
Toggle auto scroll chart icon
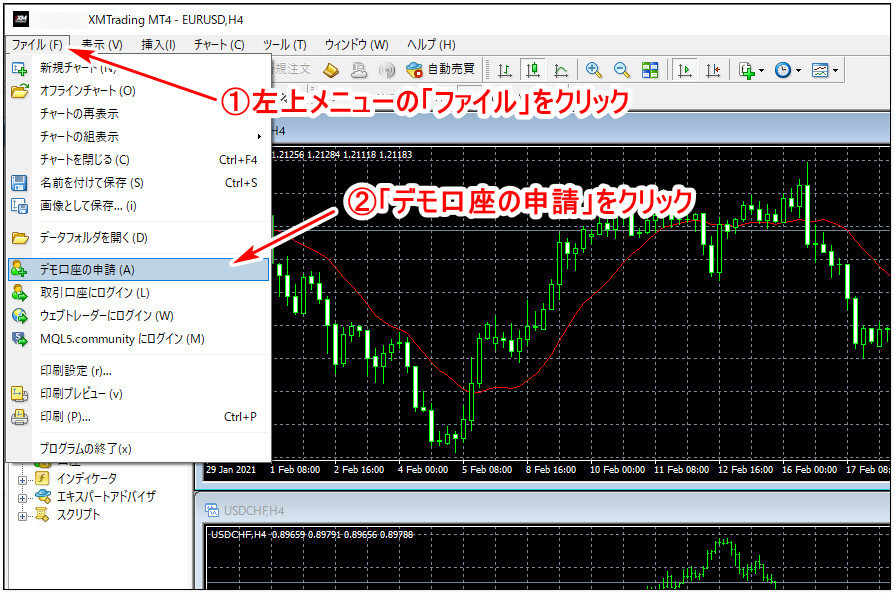point(684,70)
